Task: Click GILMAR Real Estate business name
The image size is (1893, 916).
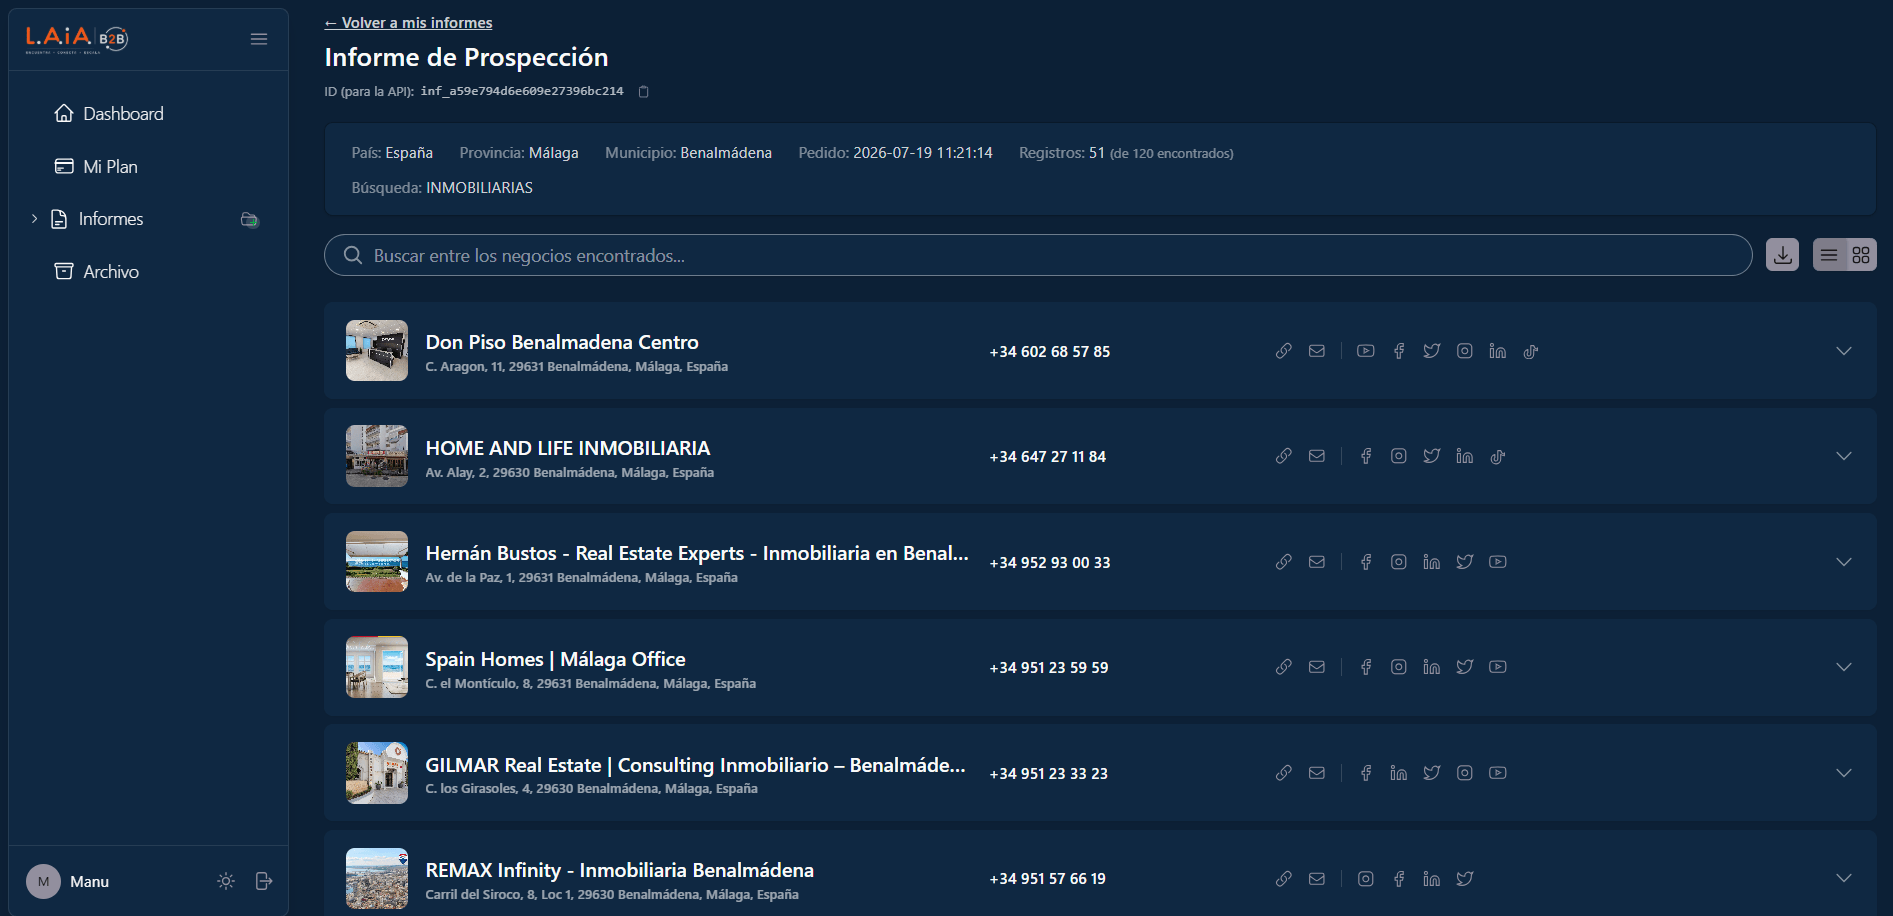Action: pos(695,765)
